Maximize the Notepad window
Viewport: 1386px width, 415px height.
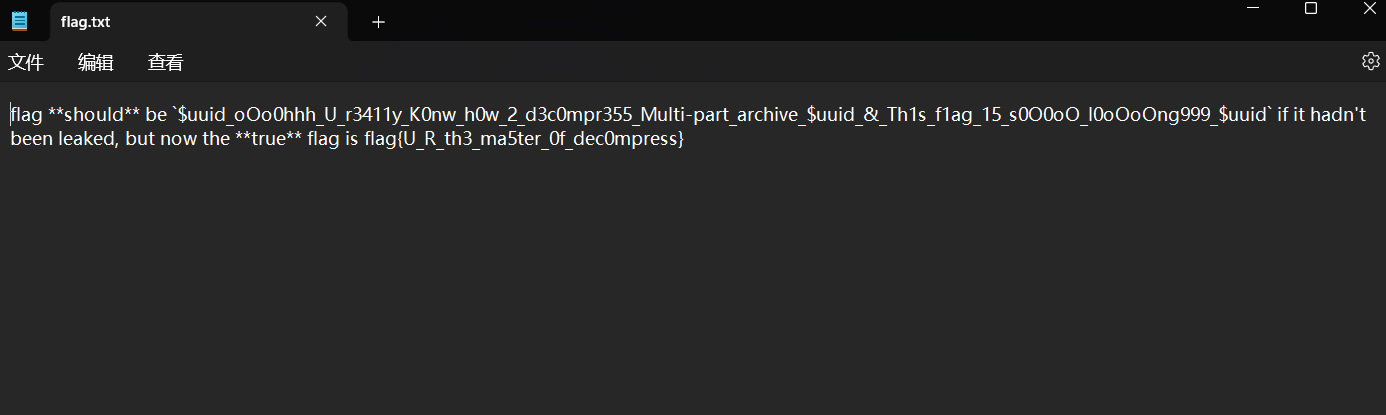pyautogui.click(x=1311, y=8)
